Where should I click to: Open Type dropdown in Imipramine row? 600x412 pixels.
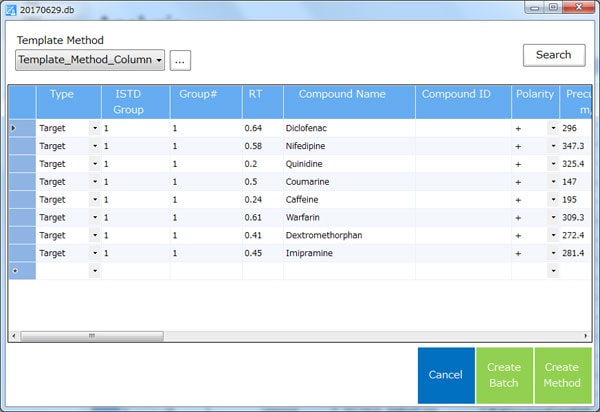(x=94, y=253)
